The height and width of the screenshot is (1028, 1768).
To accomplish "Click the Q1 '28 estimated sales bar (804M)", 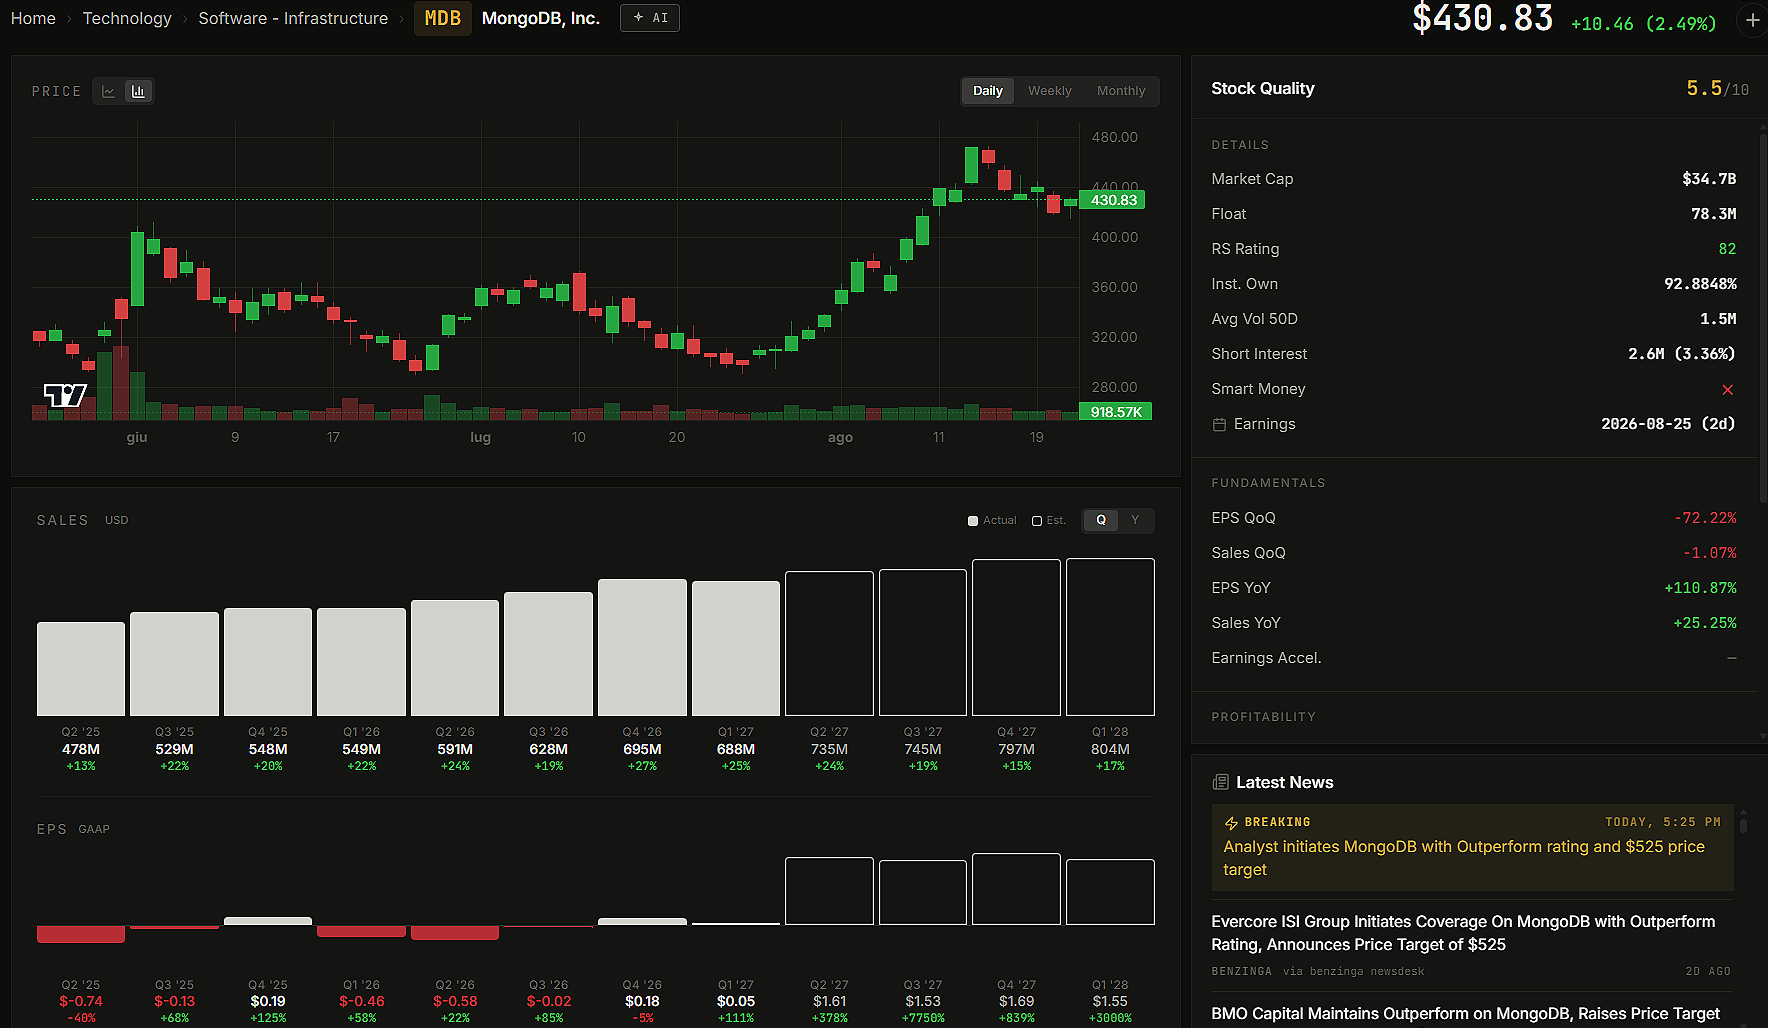I will click(1110, 637).
